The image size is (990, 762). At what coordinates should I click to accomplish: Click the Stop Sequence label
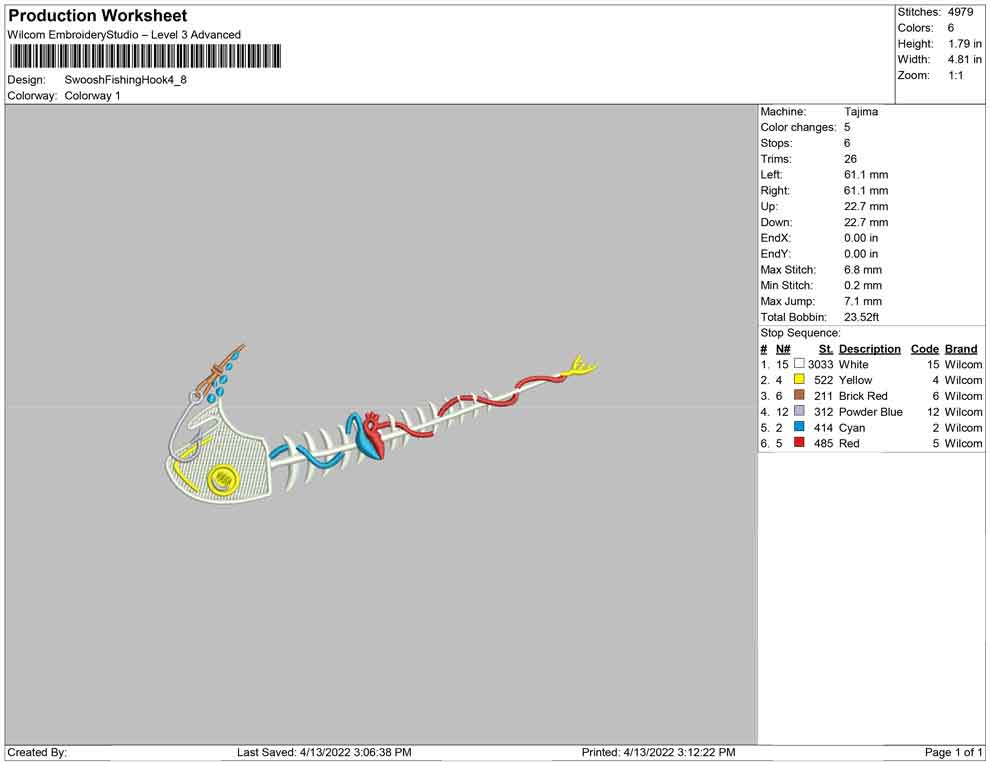coord(800,333)
